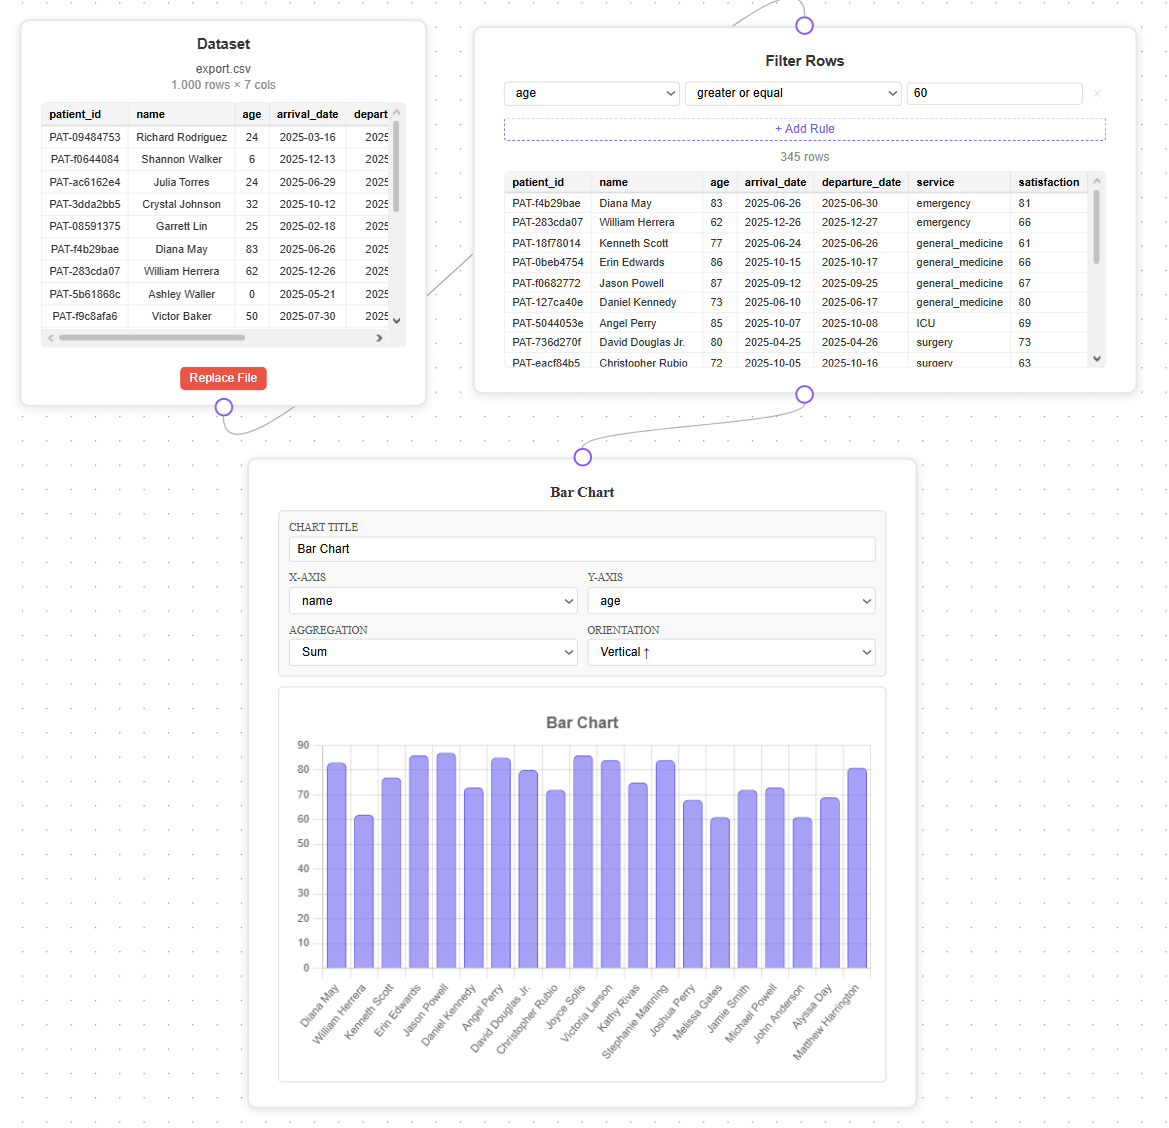This screenshot has width=1169, height=1128.
Task: Open the Y-Axis dropdown showing age
Action: point(731,600)
